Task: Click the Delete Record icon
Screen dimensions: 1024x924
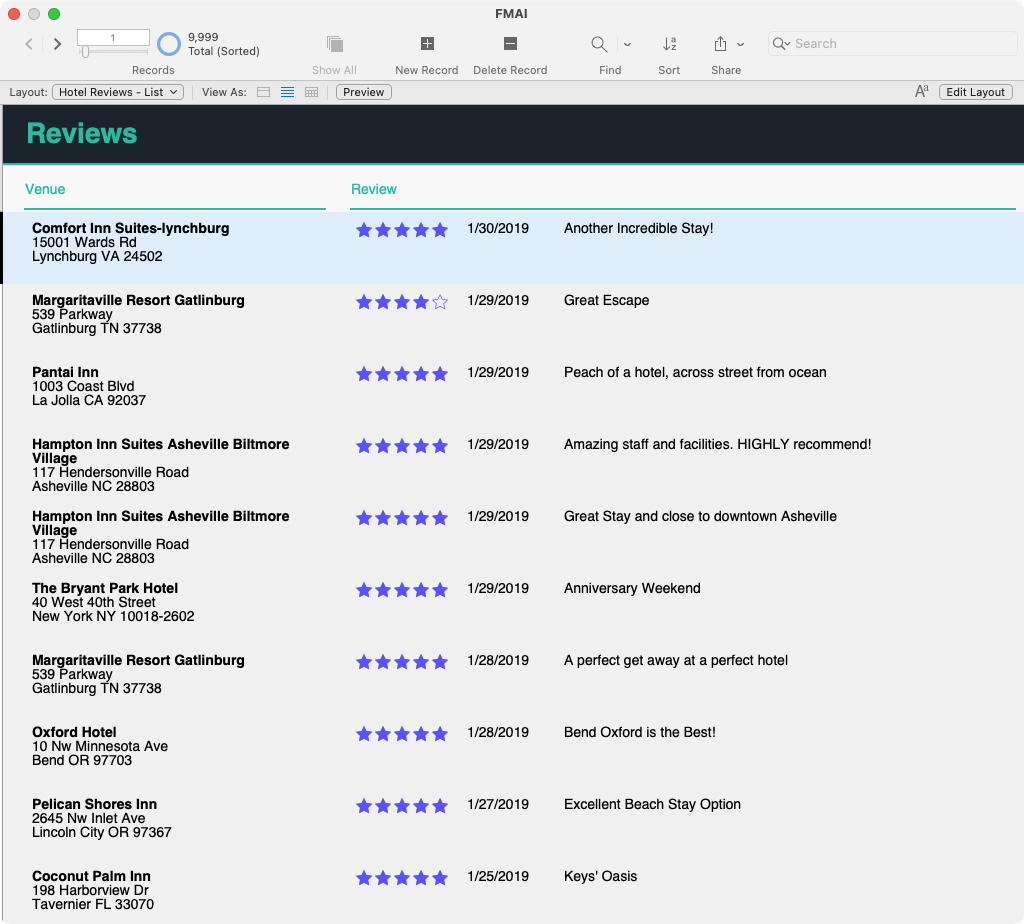Action: [509, 43]
